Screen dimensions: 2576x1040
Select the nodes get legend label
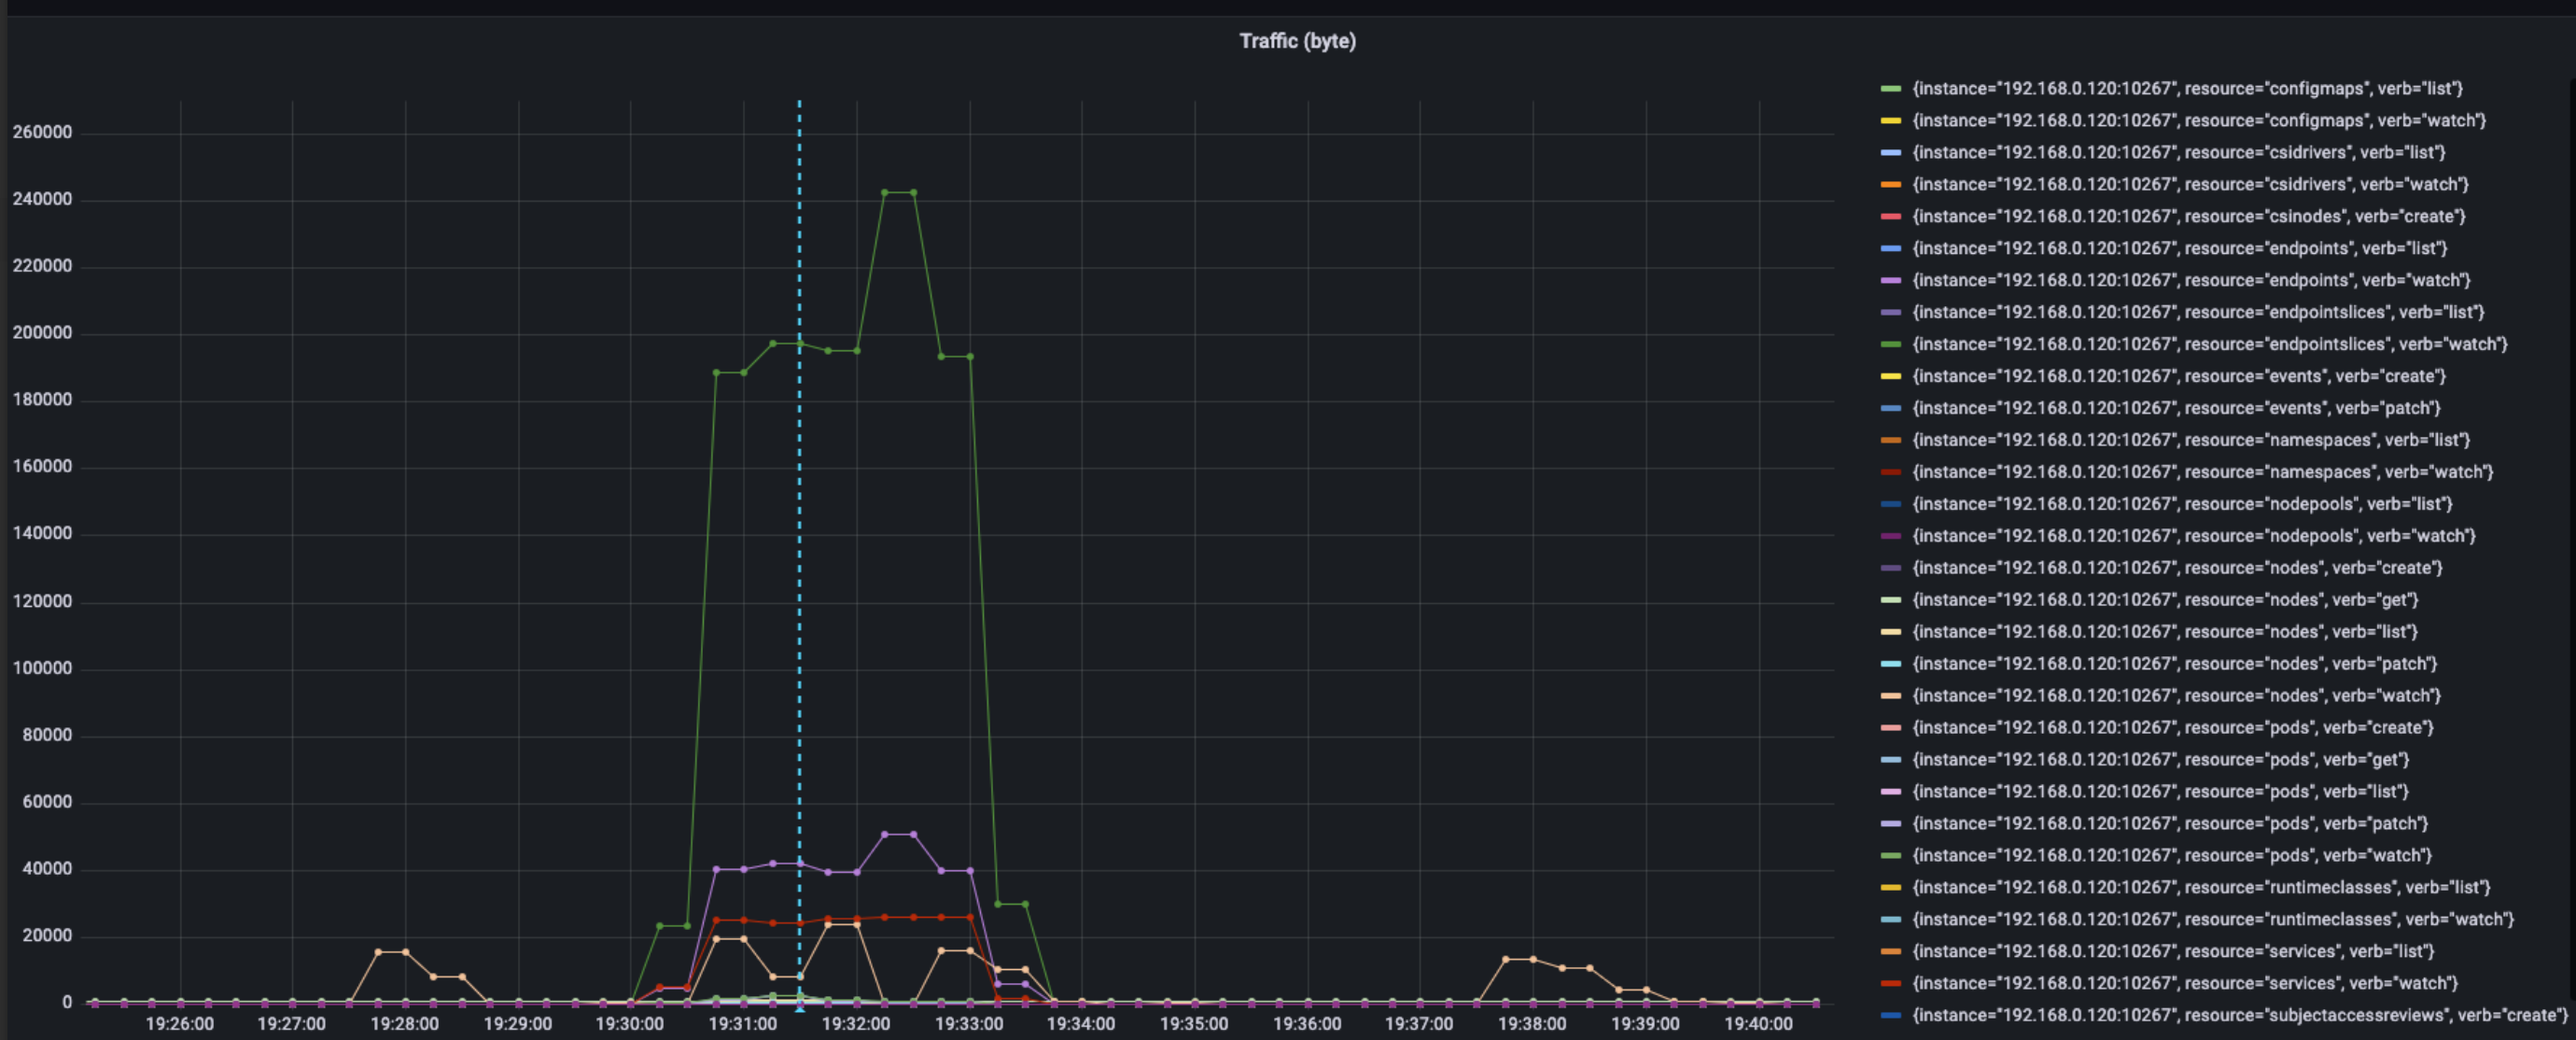tap(2165, 600)
